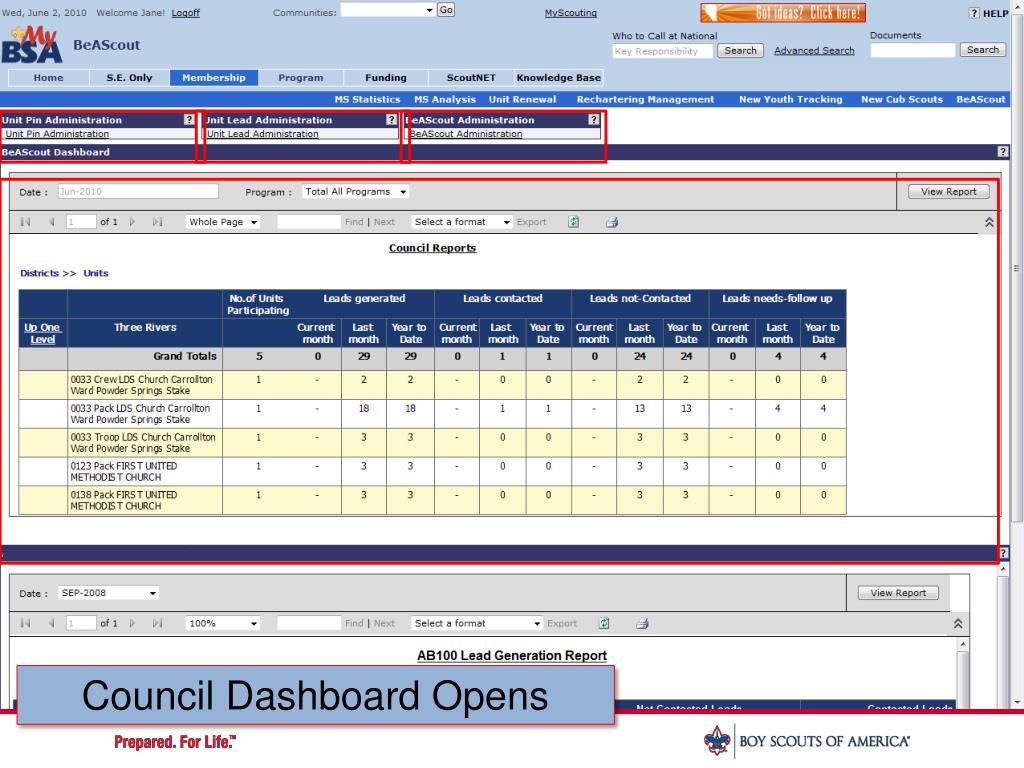This screenshot has height=768, width=1024.
Task: Open BeAScout Administration panel help icon
Action: 593,120
